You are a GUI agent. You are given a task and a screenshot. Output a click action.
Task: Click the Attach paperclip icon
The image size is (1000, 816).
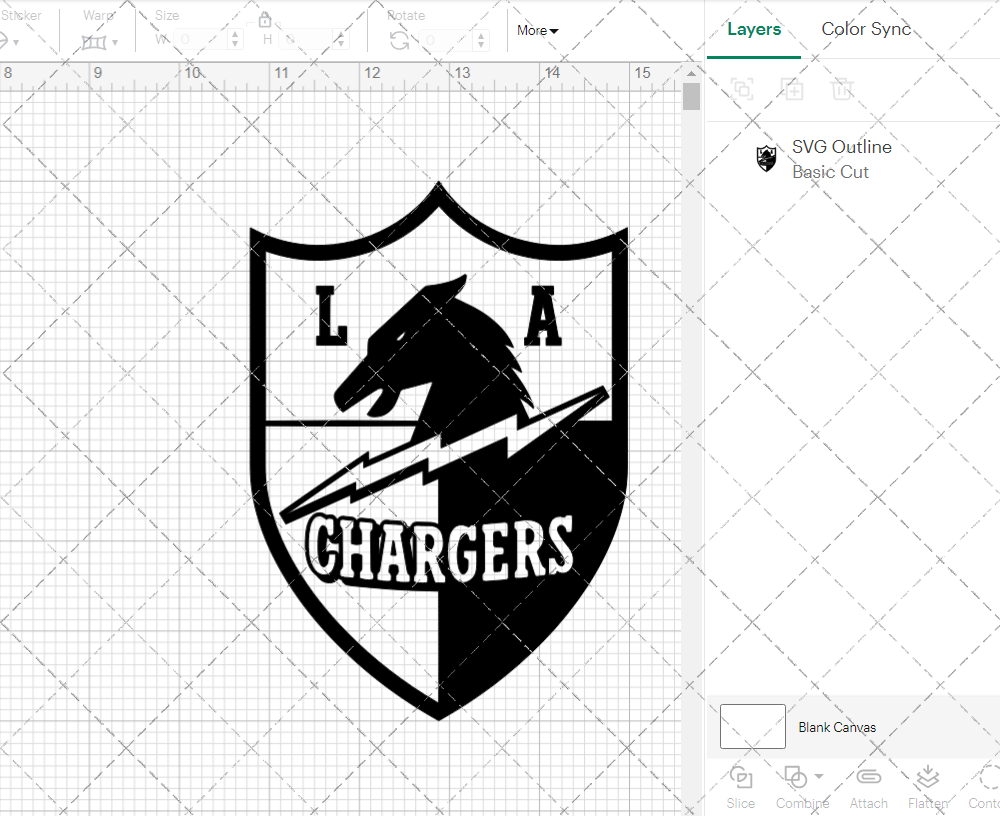(868, 776)
